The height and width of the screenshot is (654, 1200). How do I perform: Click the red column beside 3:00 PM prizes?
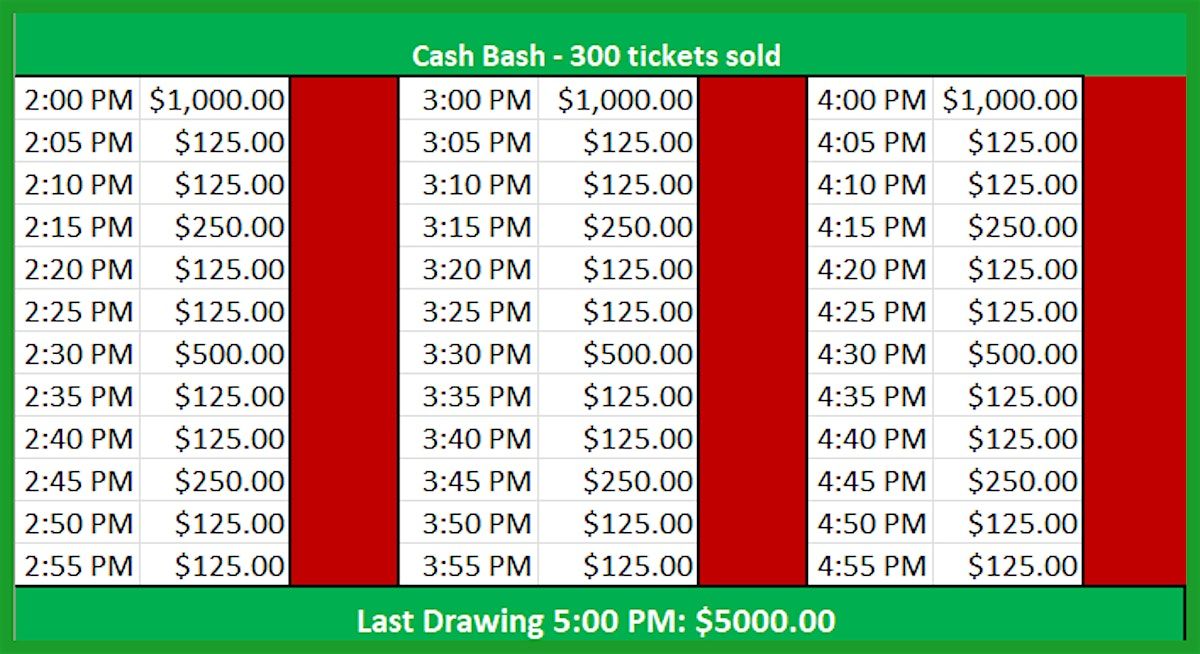(752, 331)
